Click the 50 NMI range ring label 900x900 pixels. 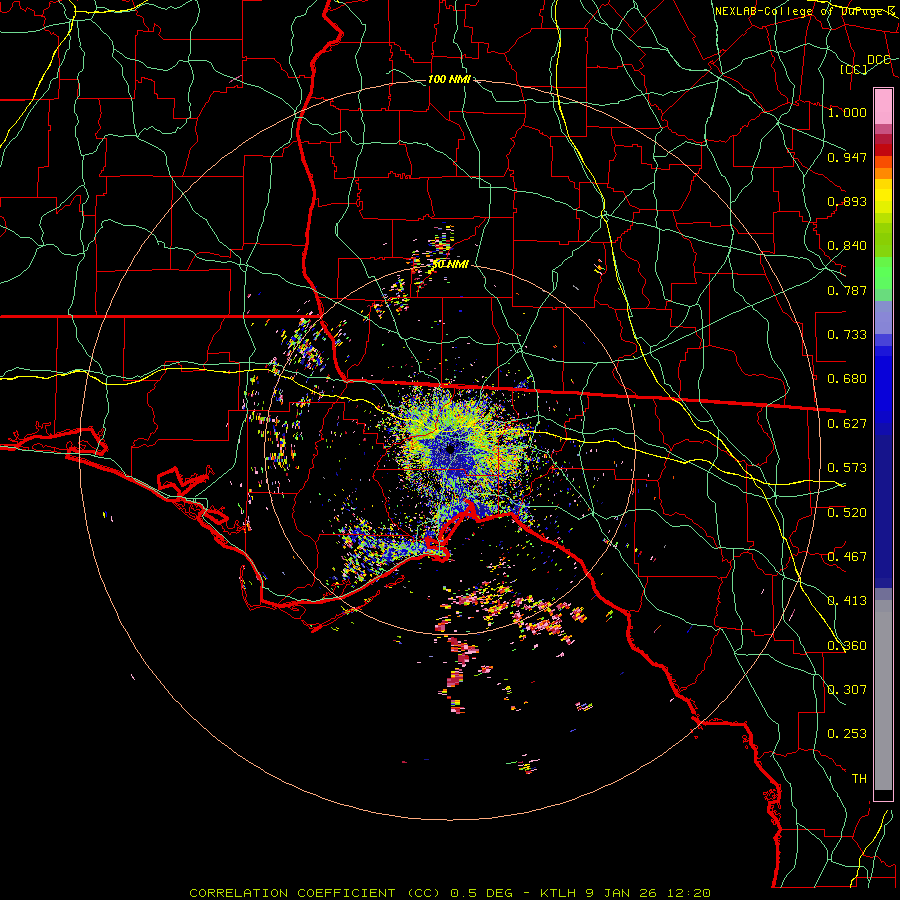449,265
